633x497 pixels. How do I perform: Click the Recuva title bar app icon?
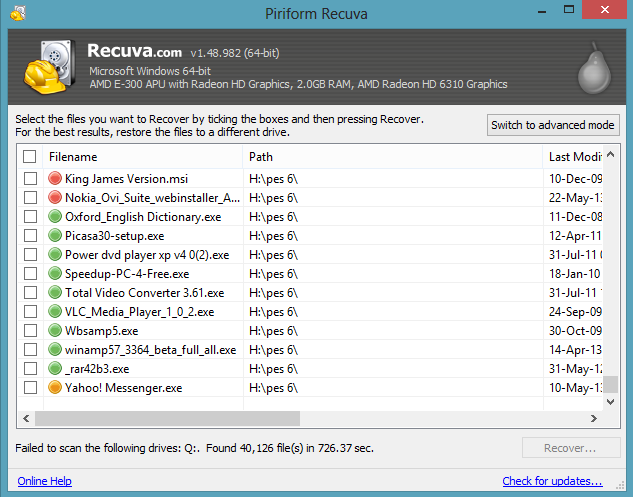18,13
